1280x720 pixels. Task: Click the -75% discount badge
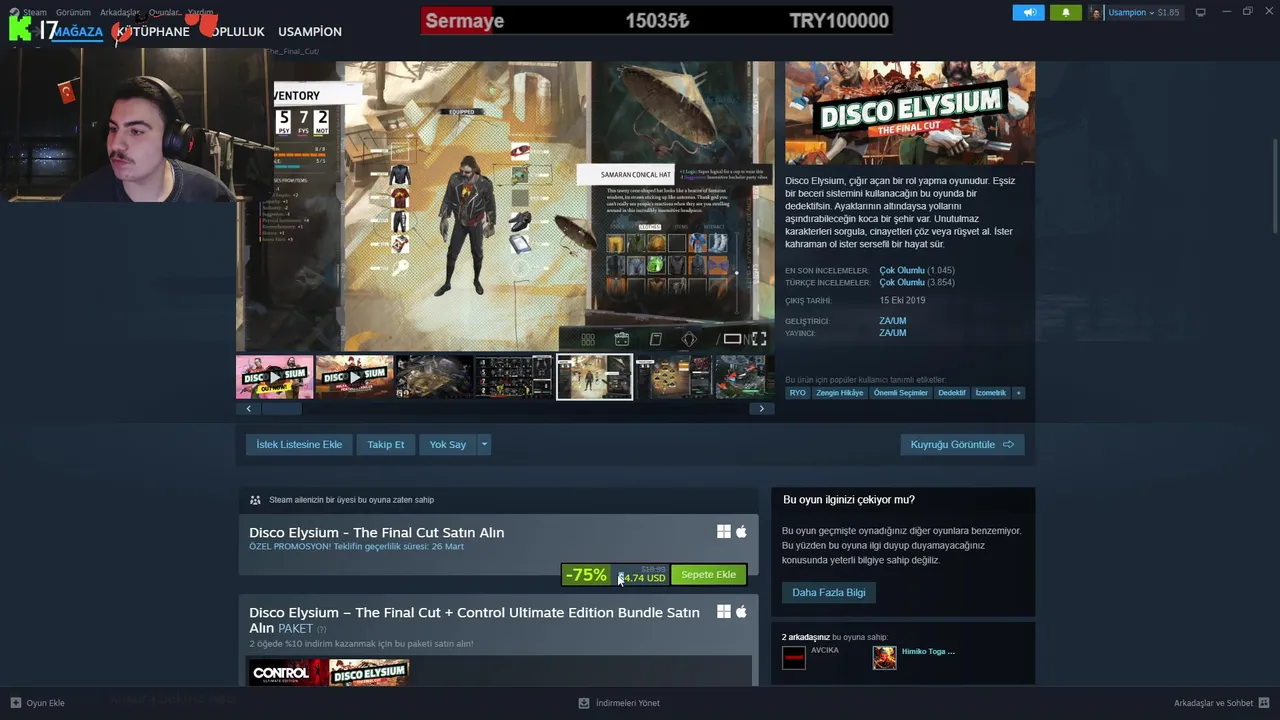pyautogui.click(x=586, y=575)
